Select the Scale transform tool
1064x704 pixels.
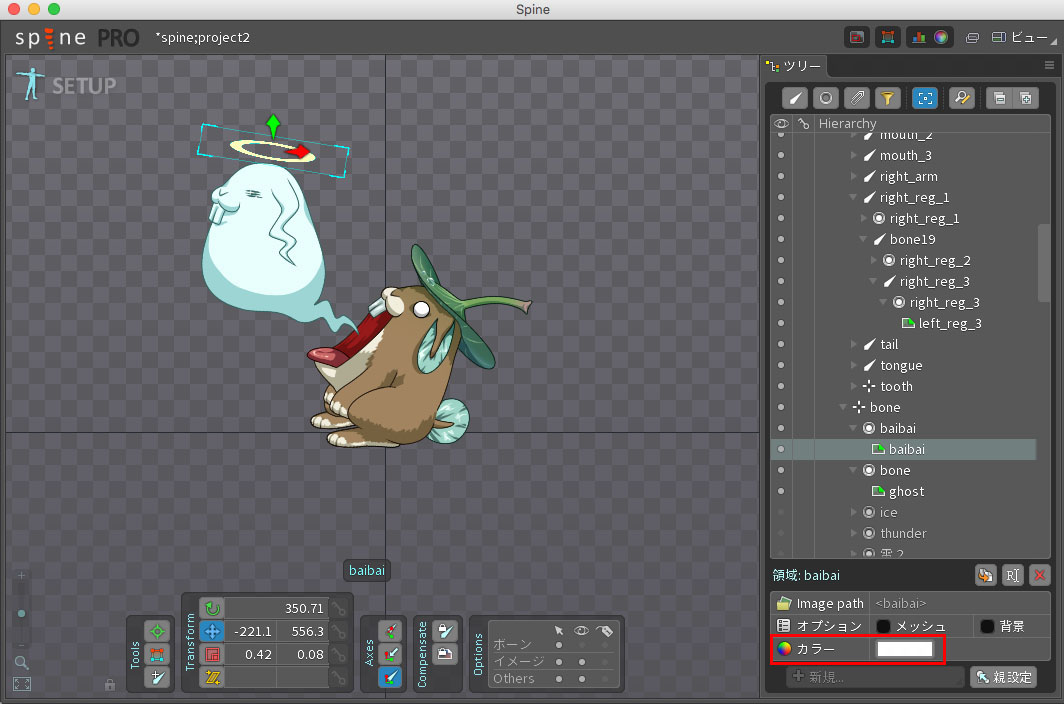[x=212, y=654]
